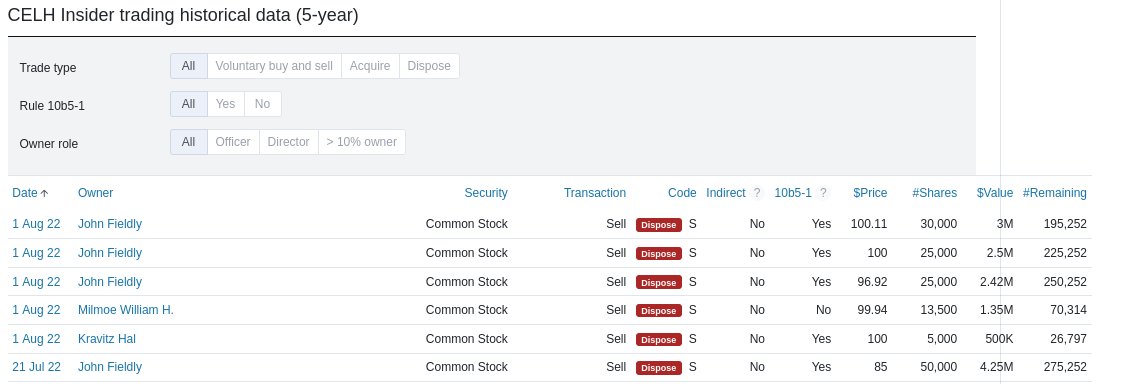Sort by $Value column header
This screenshot has width=1131, height=384.
[995, 193]
